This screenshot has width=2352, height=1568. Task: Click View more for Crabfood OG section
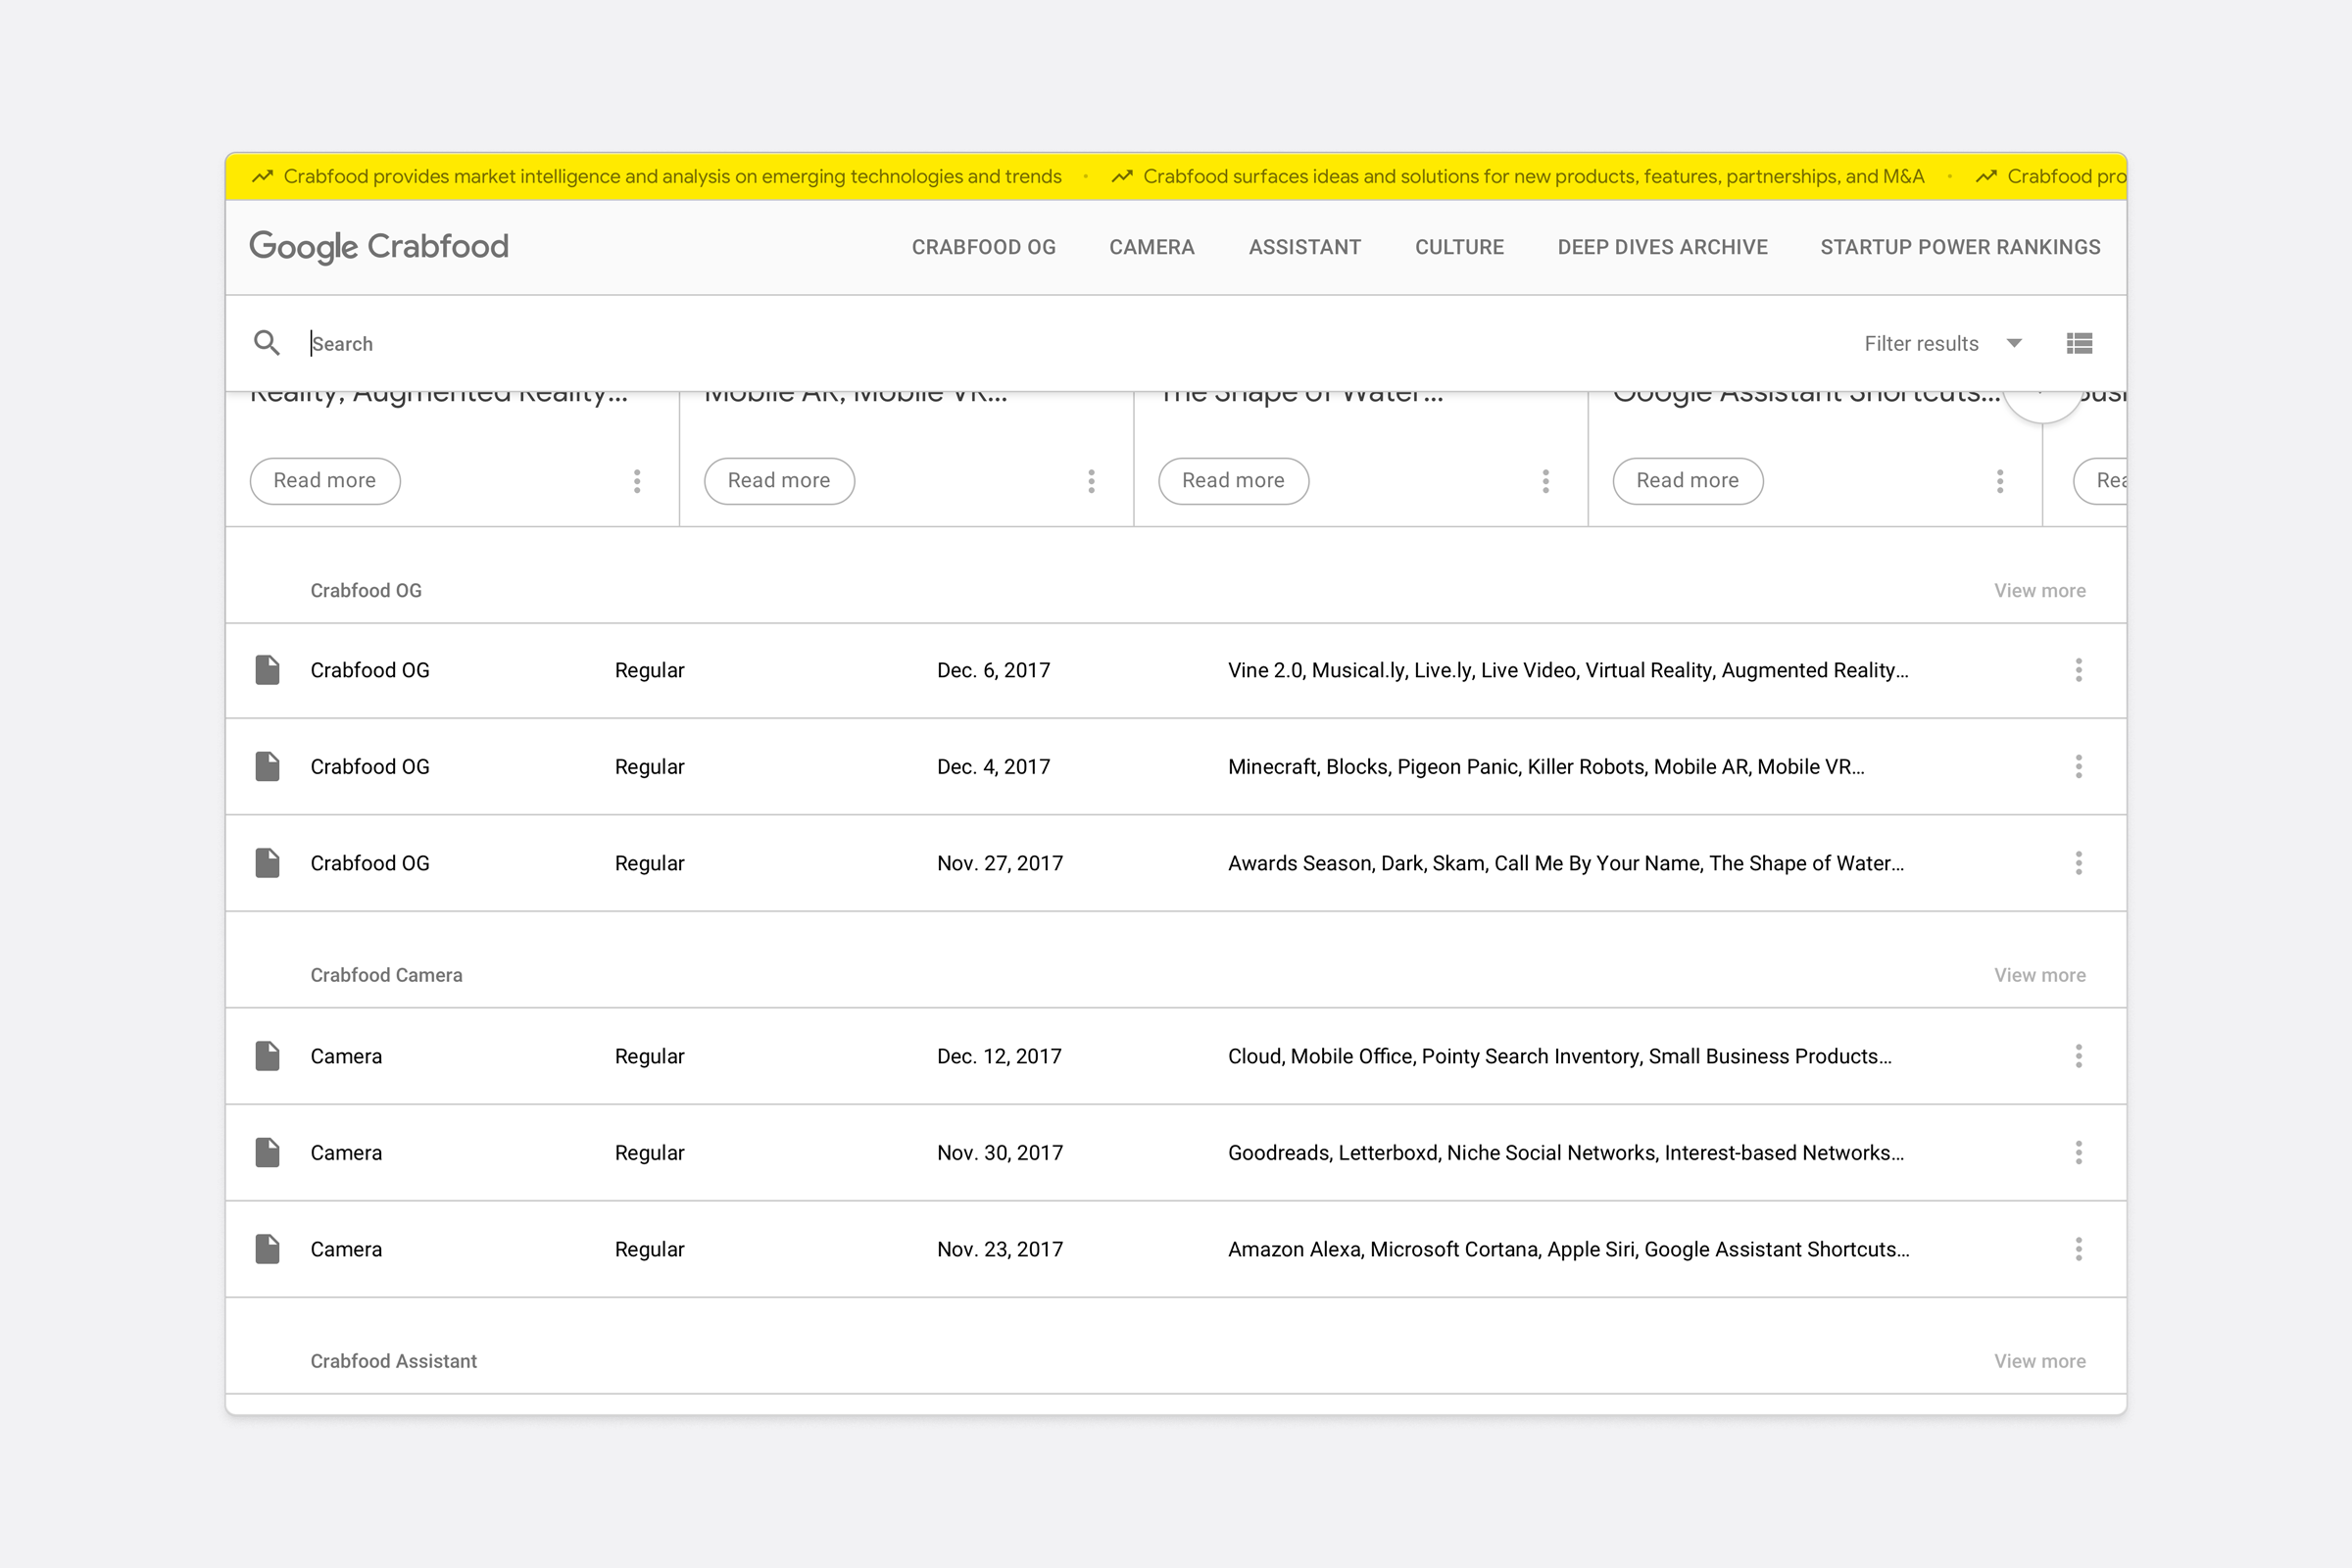pyautogui.click(x=2039, y=591)
